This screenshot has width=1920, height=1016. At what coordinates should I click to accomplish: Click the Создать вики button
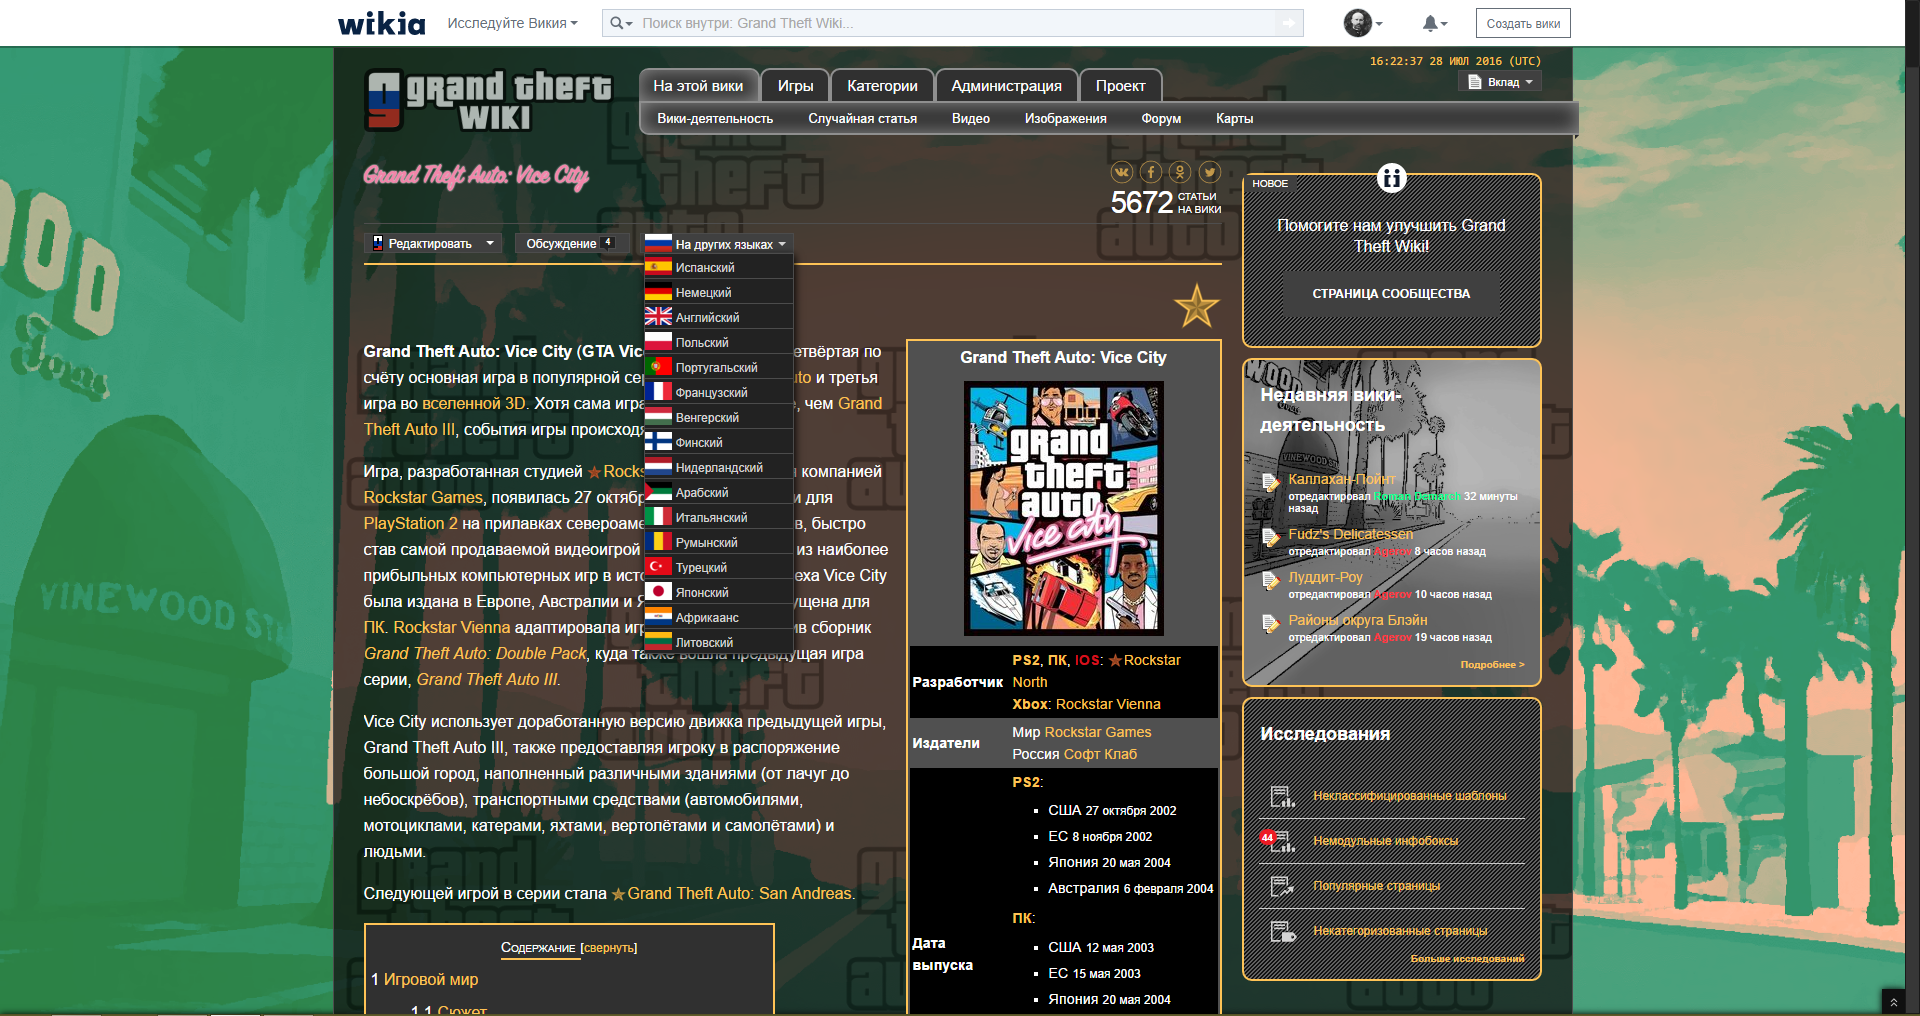point(1522,23)
